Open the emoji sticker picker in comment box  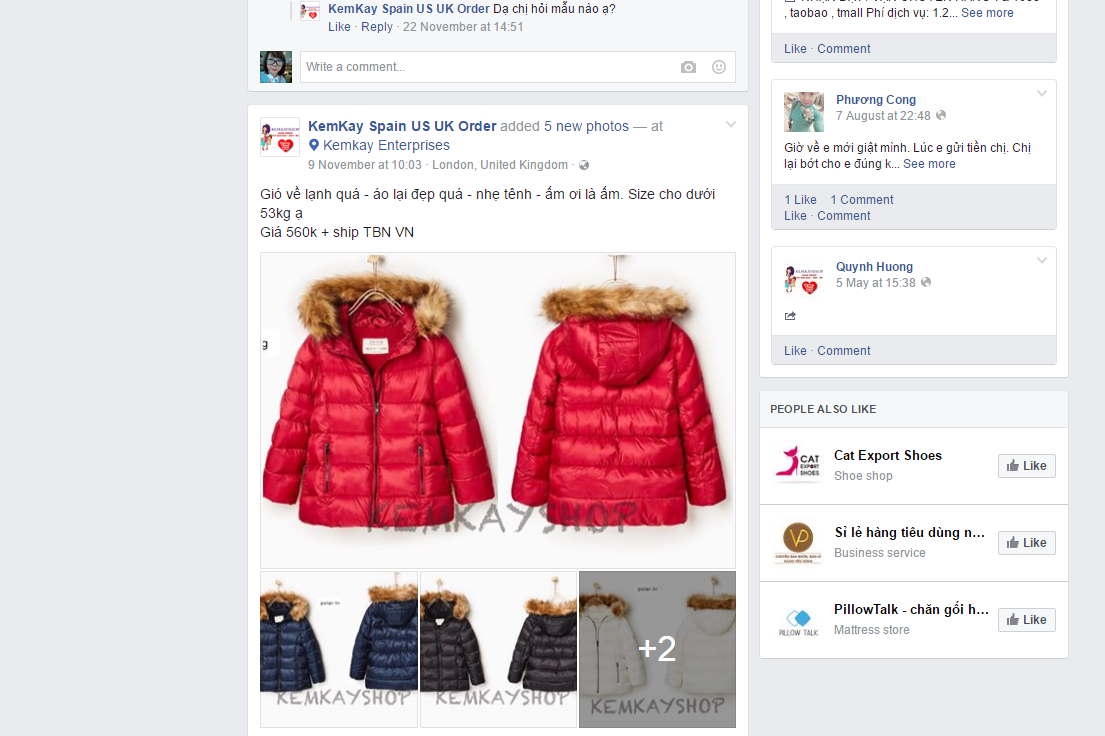pyautogui.click(x=718, y=67)
